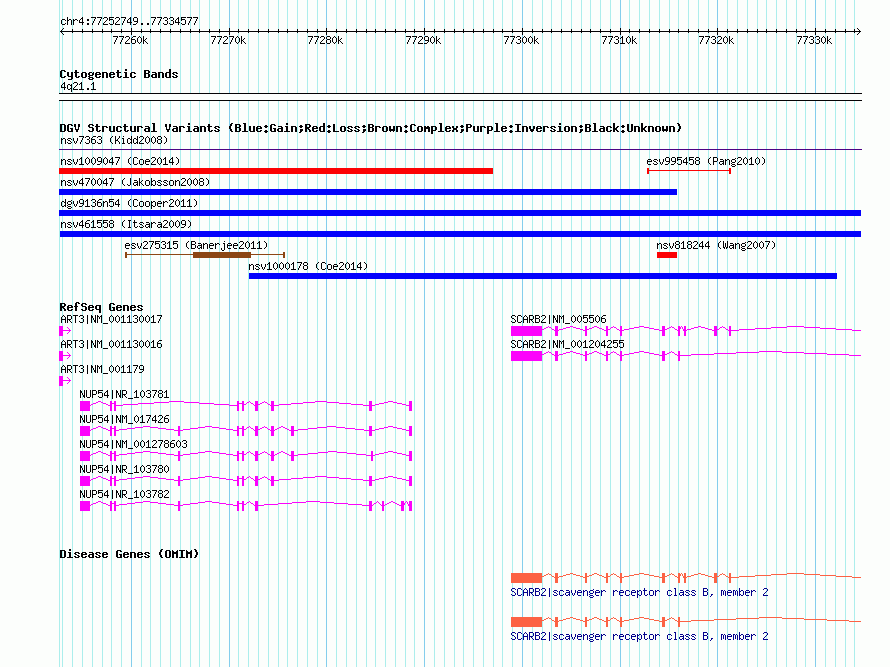
Task: Open the ART3|NM_001130016 label
Action: coord(111,344)
